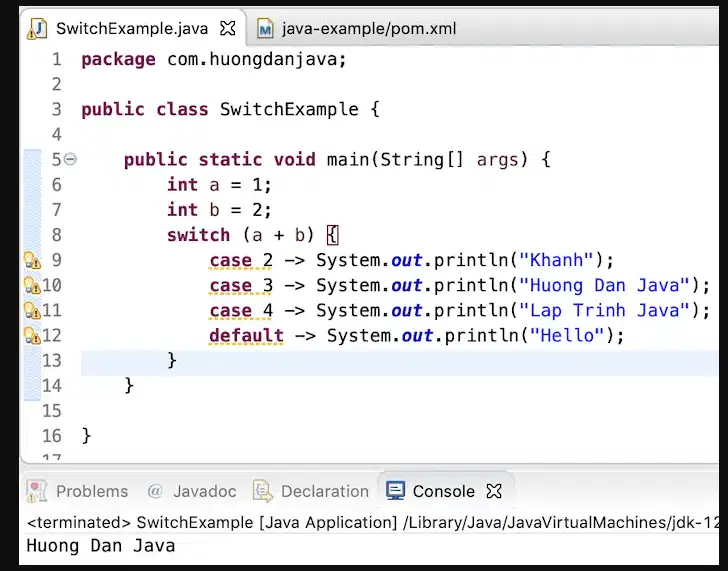The width and height of the screenshot is (728, 571).
Task: Close the SwitchExample.java editor tab
Action: [228, 28]
